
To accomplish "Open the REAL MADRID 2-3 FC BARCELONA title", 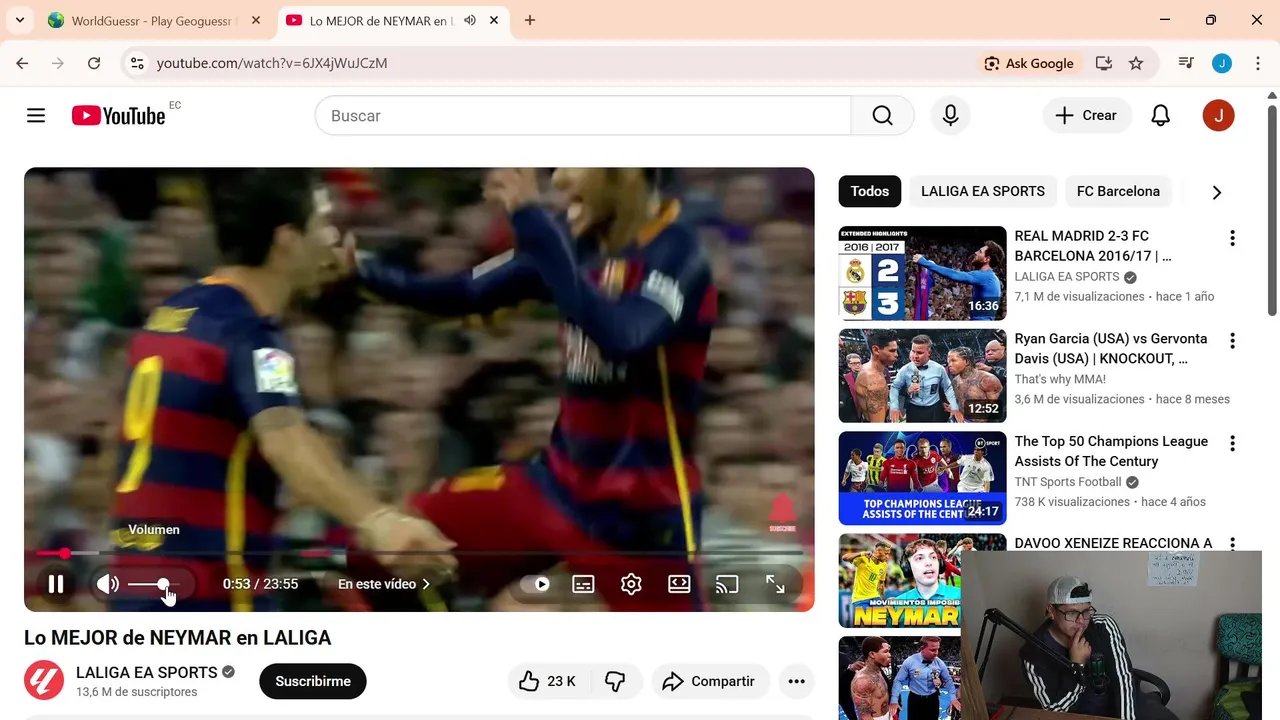I will click(x=1093, y=246).
